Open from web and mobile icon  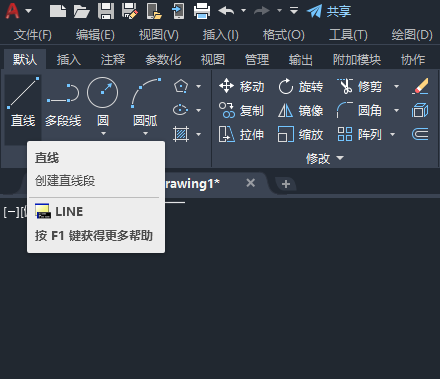154,11
